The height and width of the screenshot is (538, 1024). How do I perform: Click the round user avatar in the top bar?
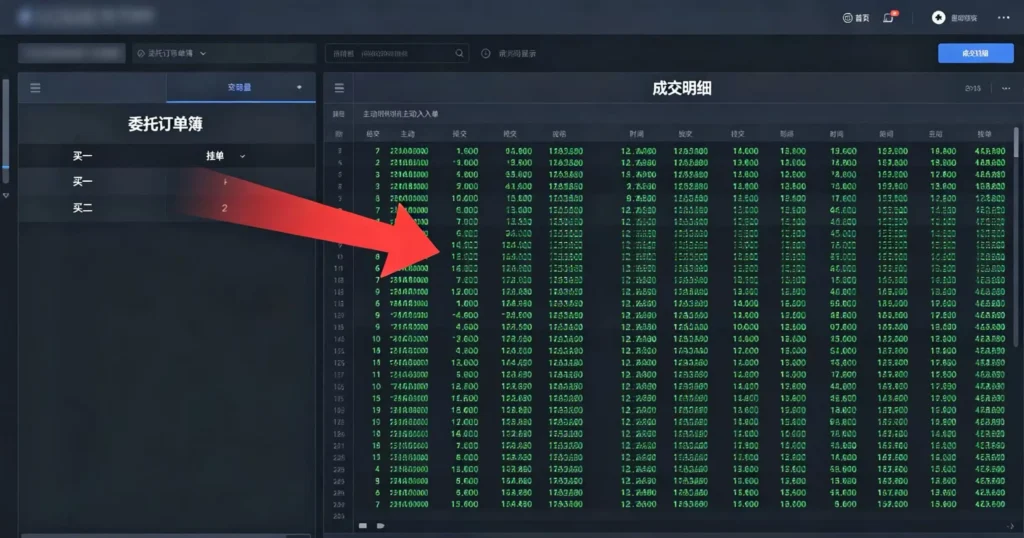938,18
